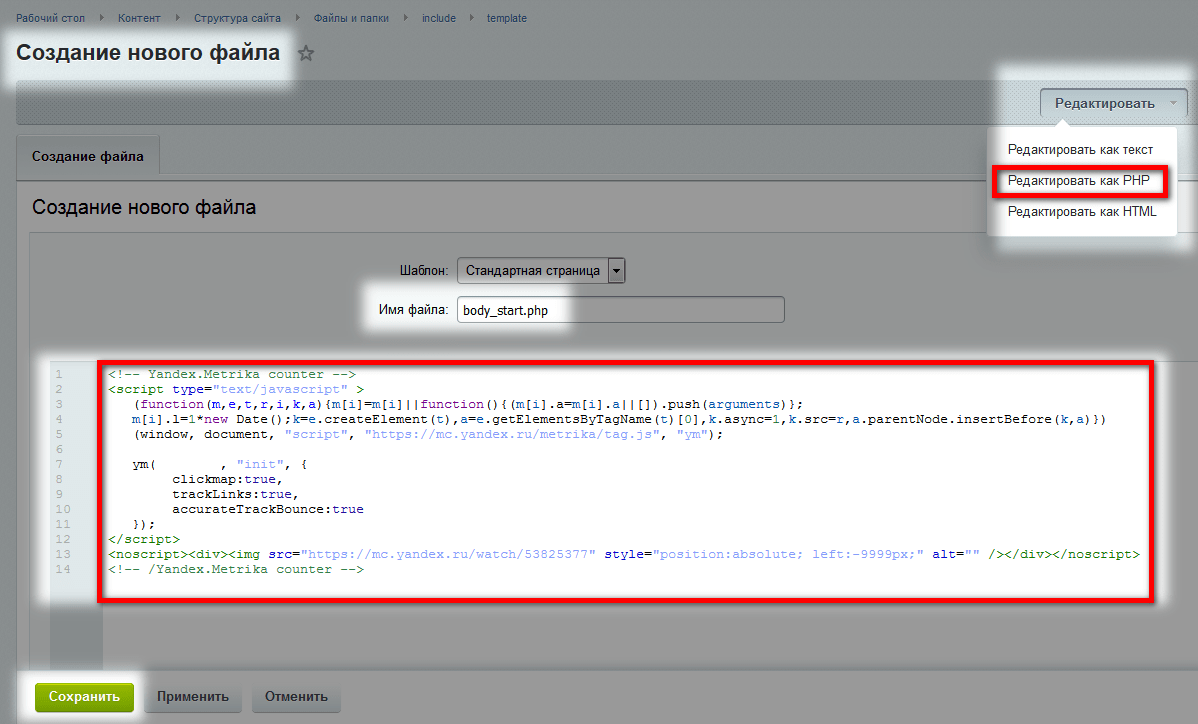Click the line with metrika/tag.js URL
1198x724 pixels.
pos(428,435)
